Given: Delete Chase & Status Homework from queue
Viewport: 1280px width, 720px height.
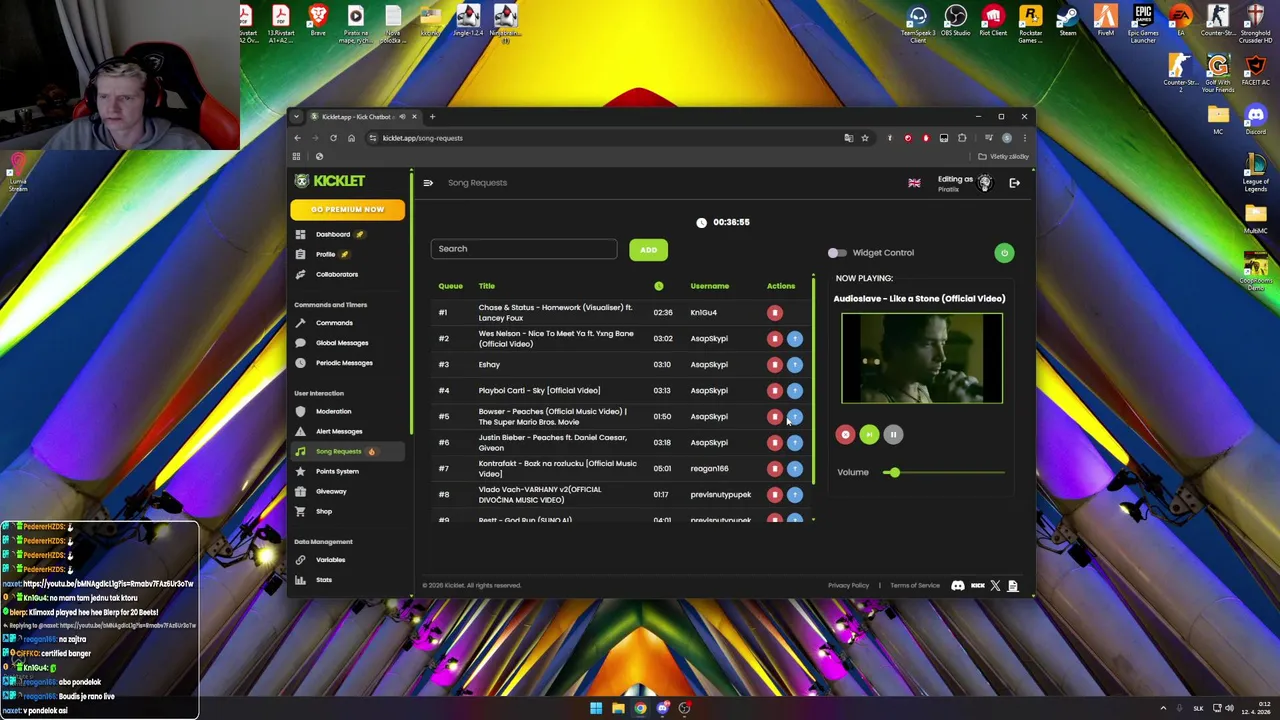Looking at the screenshot, I should (774, 312).
